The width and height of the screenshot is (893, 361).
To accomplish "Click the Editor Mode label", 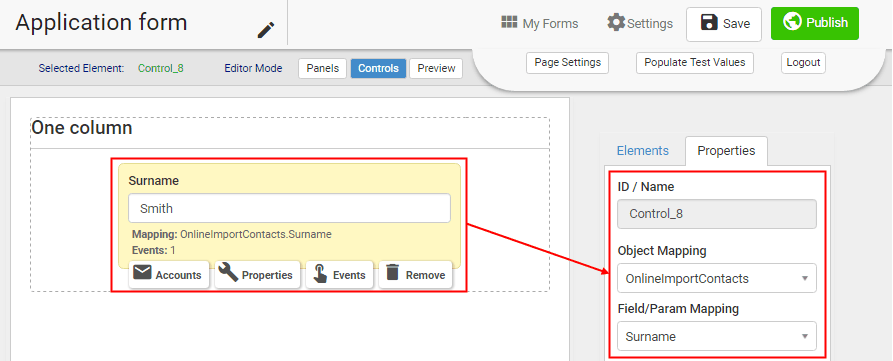I will (253, 68).
